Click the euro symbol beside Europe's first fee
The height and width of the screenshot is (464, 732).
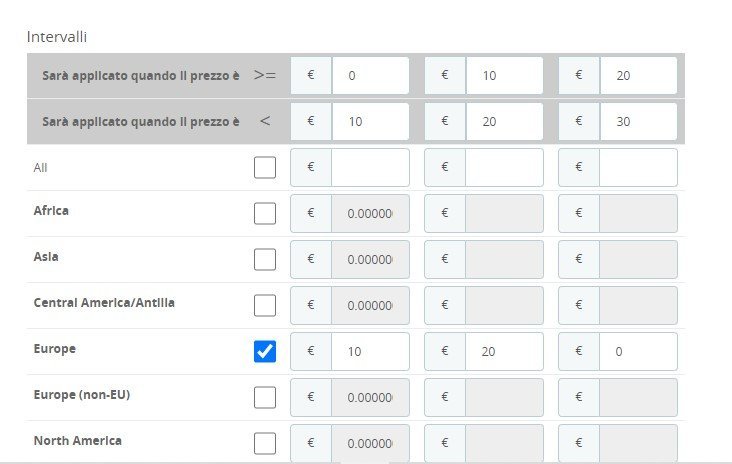(x=311, y=351)
